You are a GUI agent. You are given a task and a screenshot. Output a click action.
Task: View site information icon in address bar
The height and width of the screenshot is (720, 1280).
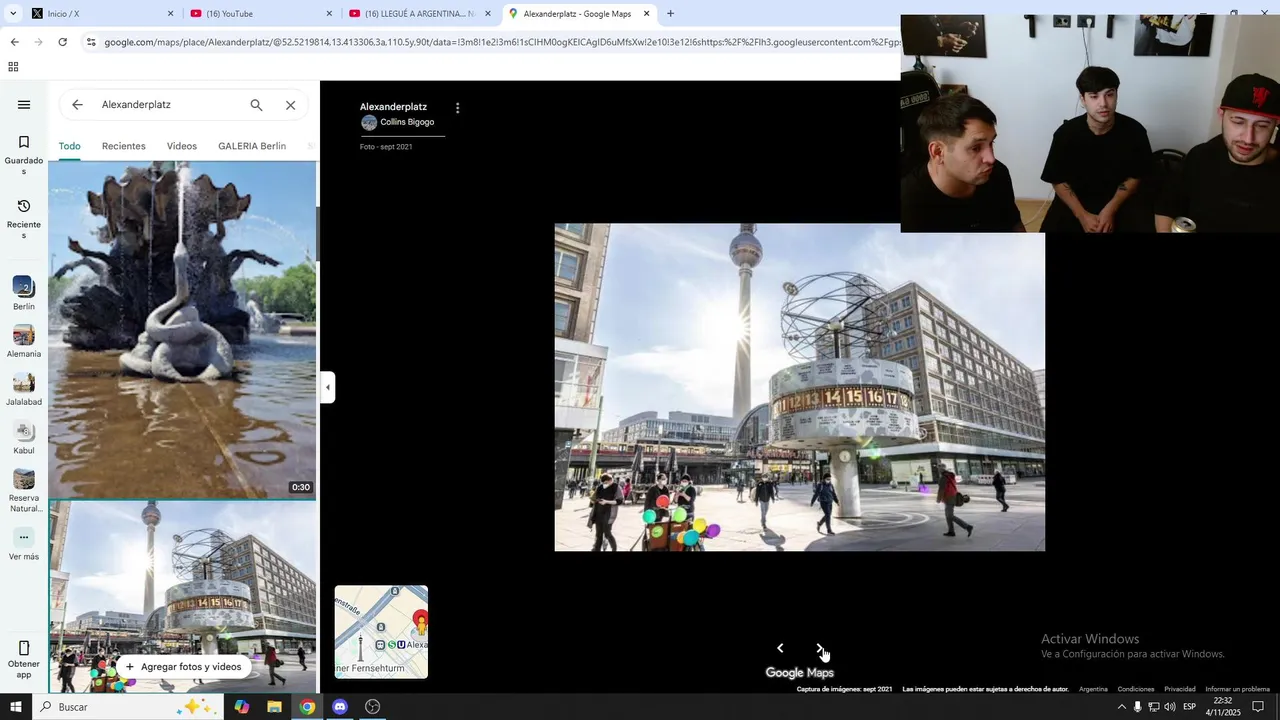[x=91, y=42]
